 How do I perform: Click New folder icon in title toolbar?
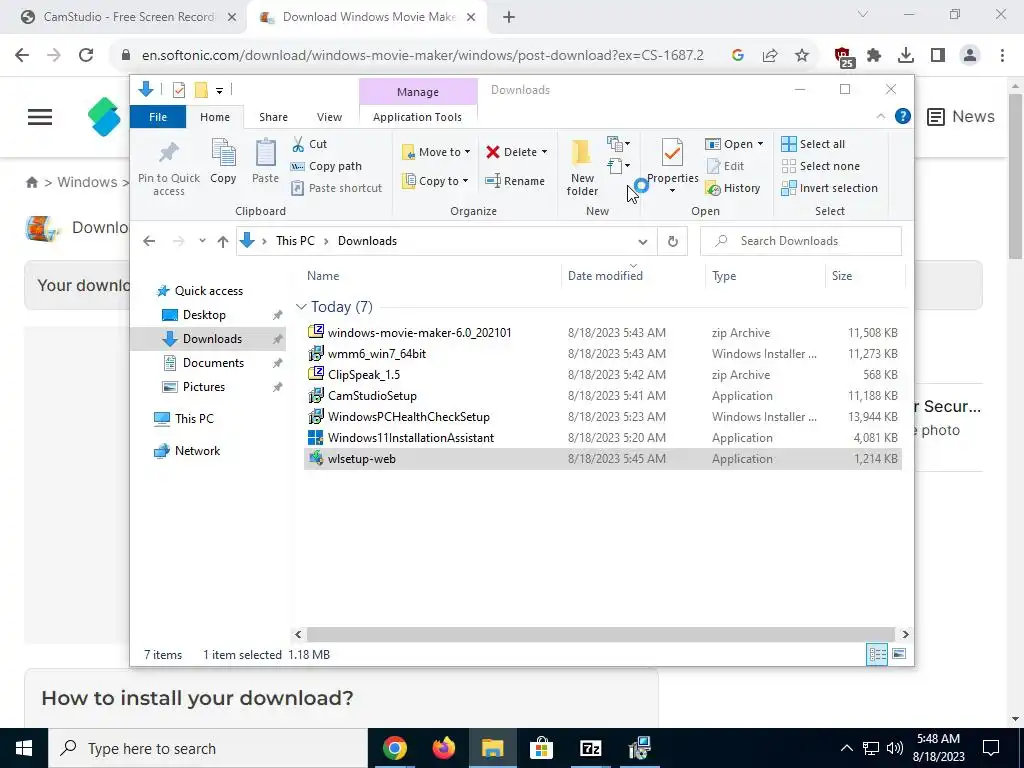tap(201, 90)
